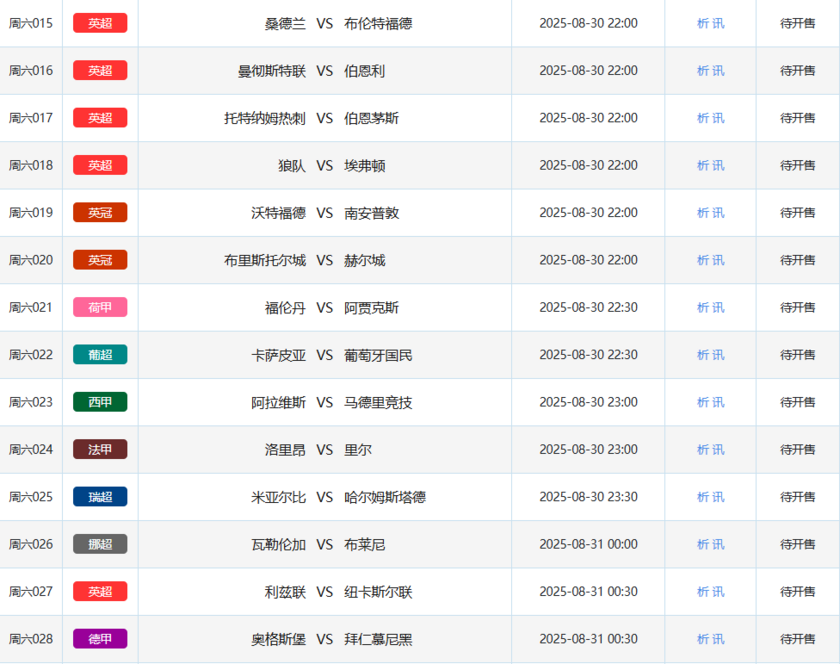Open the 析 link for 桑德兰 vs 布伦特福德

click(x=703, y=23)
